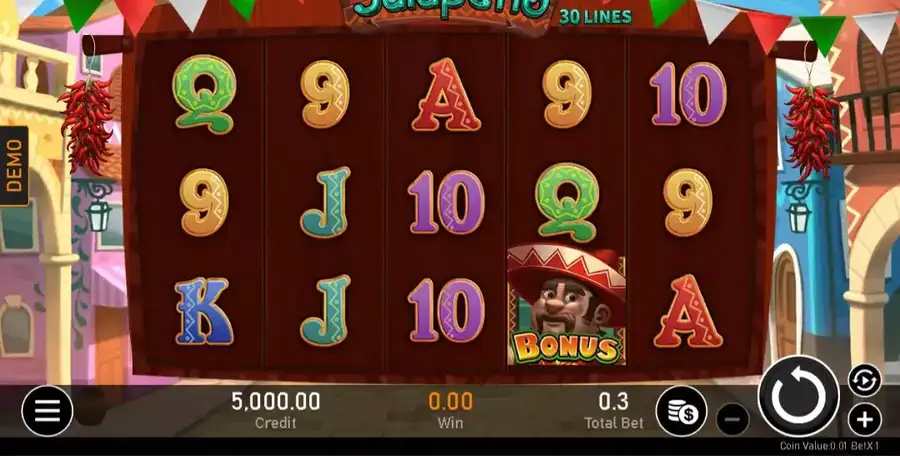Viewport: 900px width, 456px height.
Task: Spin the reels with the round arrow button
Action: pyautogui.click(x=798, y=396)
